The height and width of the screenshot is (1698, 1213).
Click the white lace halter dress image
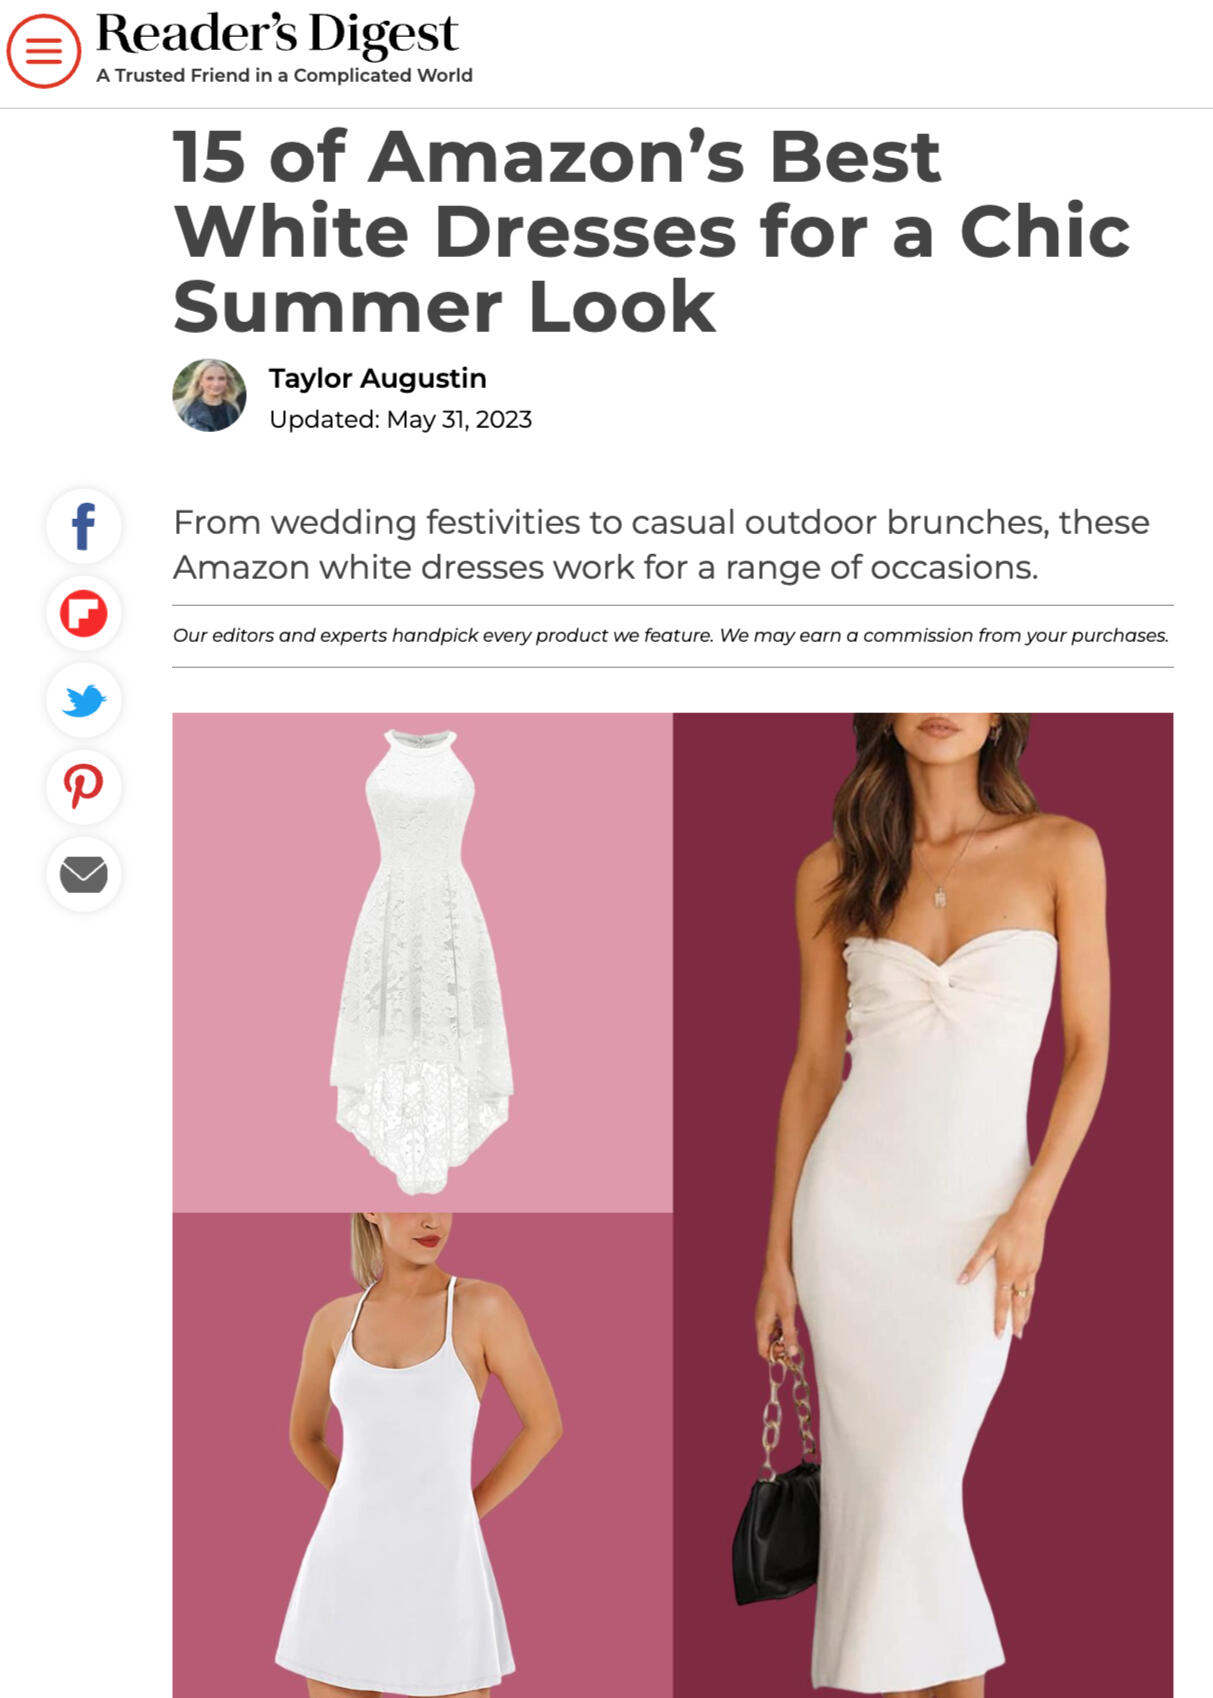pos(422,962)
